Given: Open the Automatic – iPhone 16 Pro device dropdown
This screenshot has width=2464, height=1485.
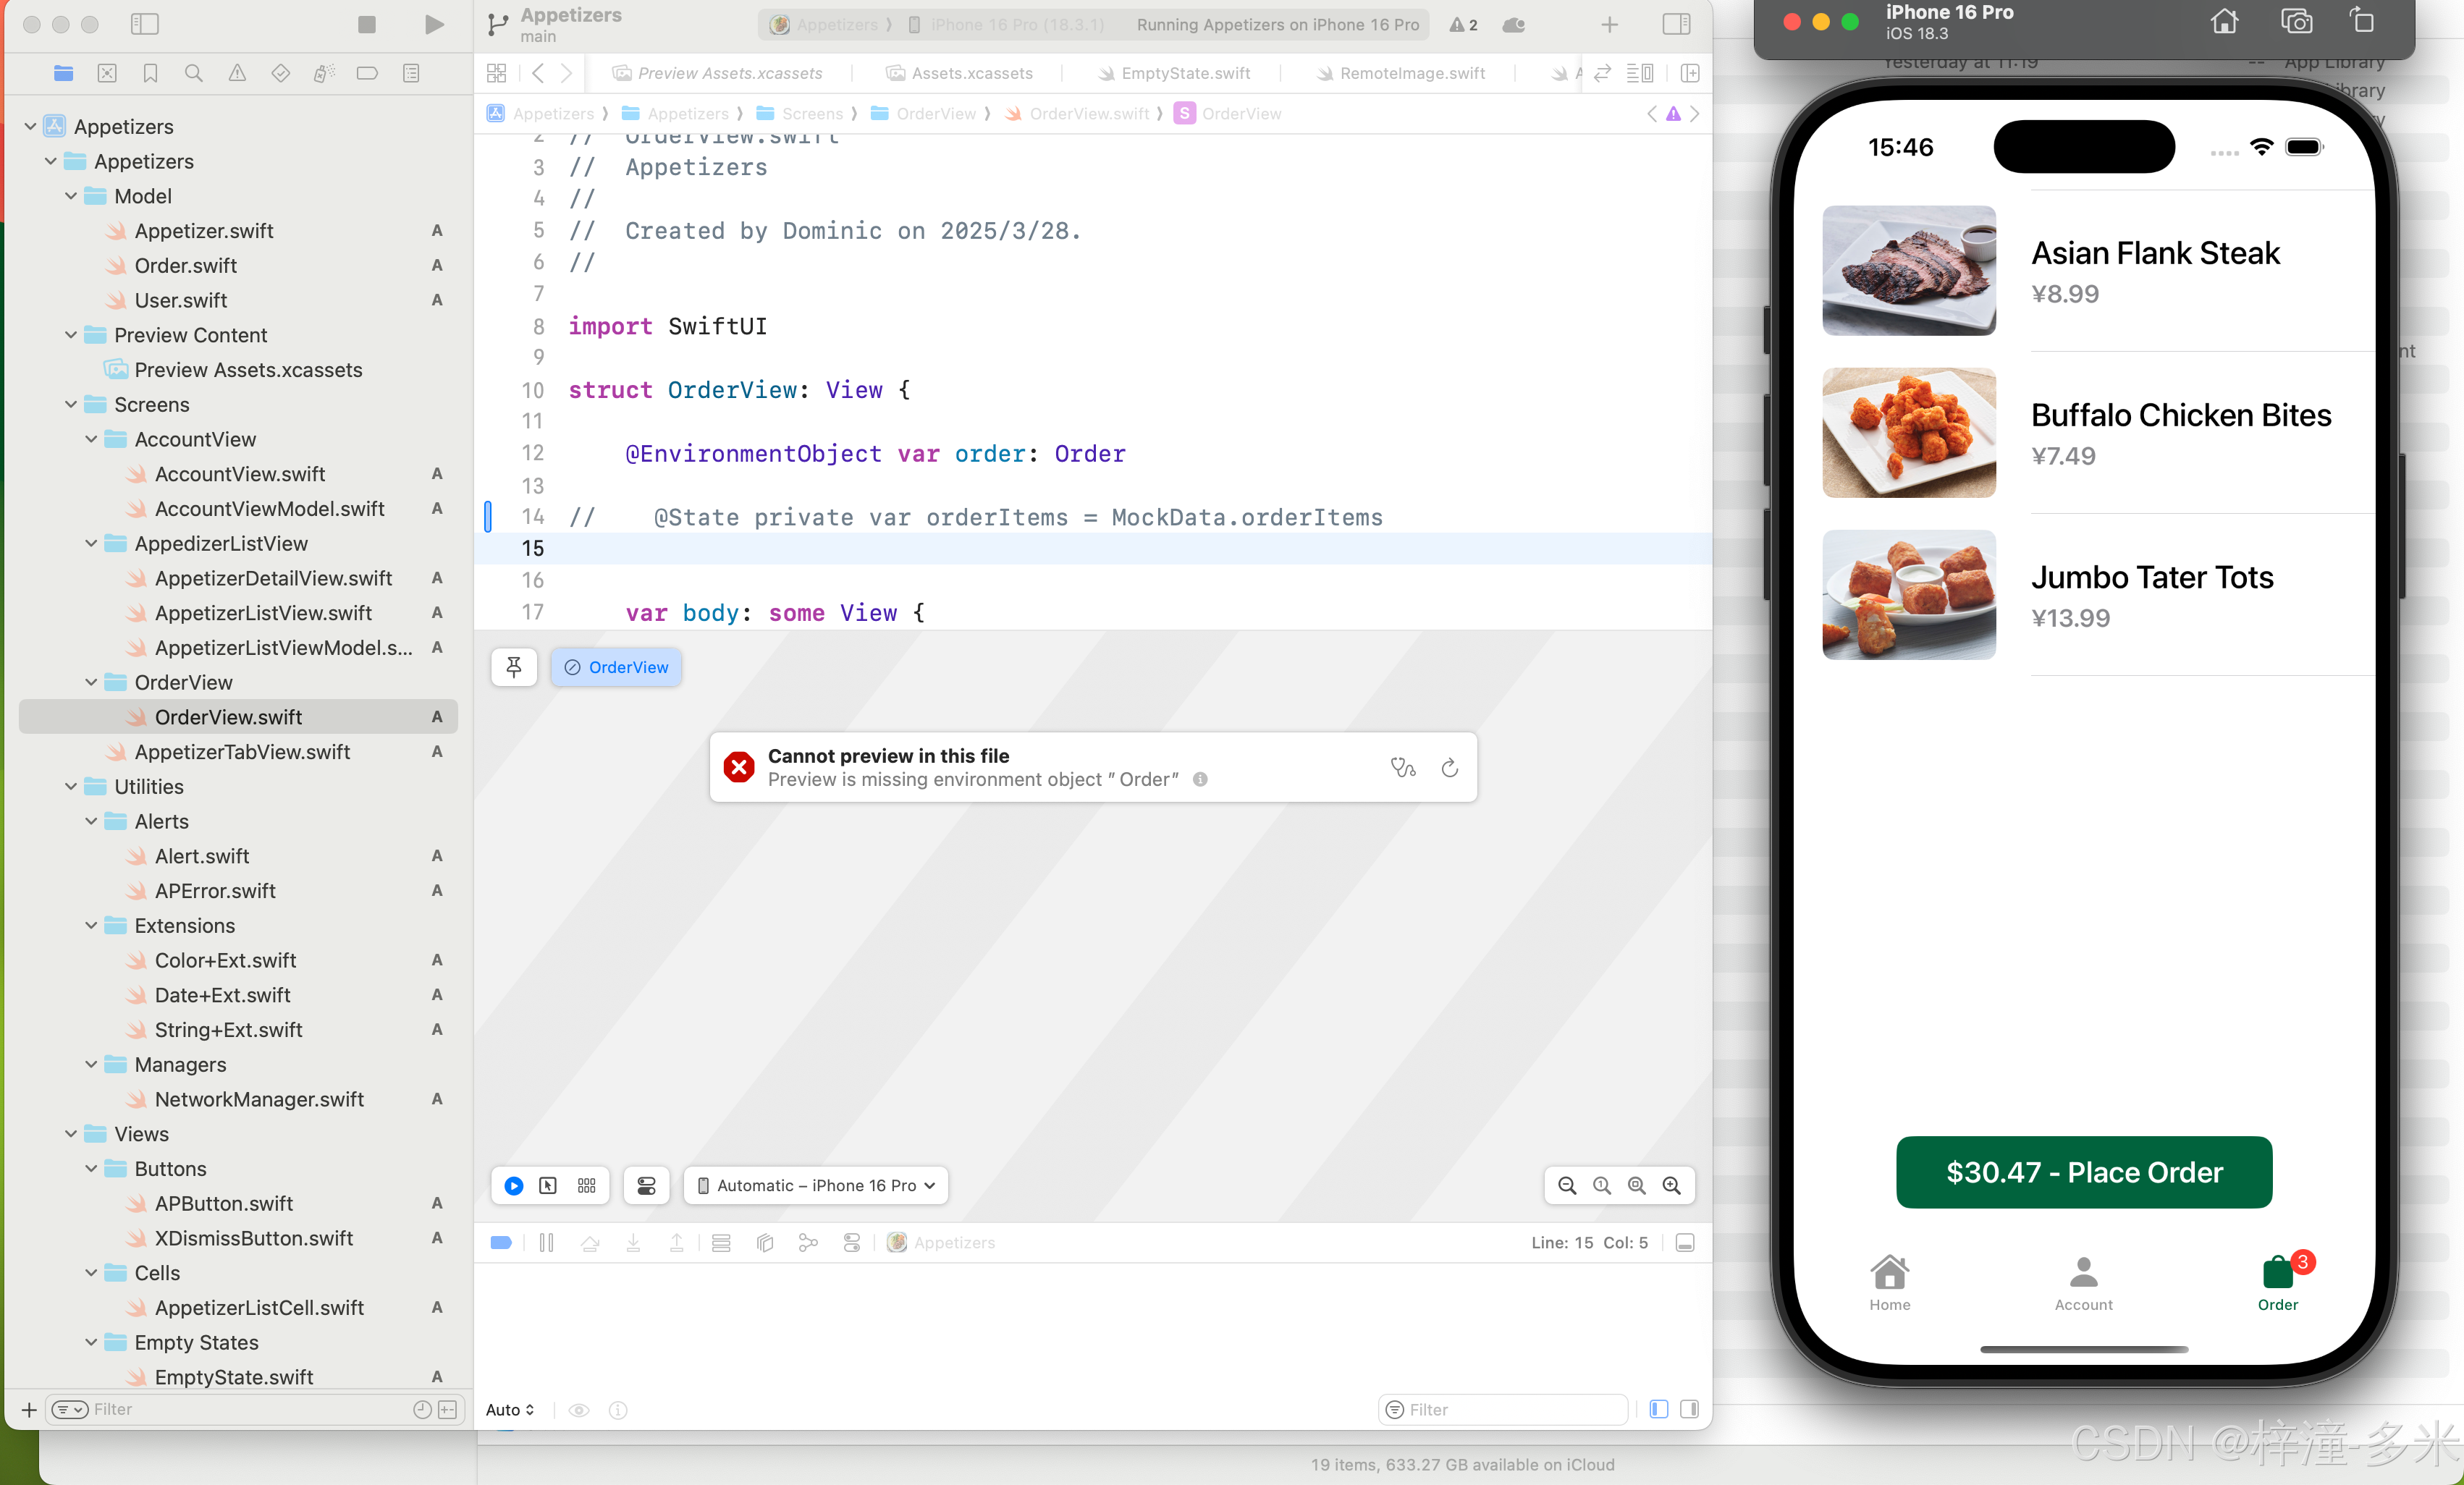Looking at the screenshot, I should 816,1185.
